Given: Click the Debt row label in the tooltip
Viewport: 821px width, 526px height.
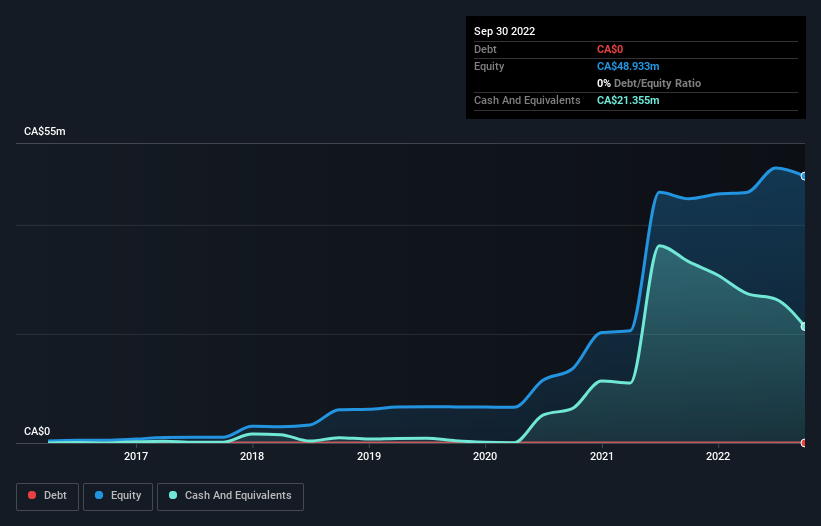Looking at the screenshot, I should [485, 49].
